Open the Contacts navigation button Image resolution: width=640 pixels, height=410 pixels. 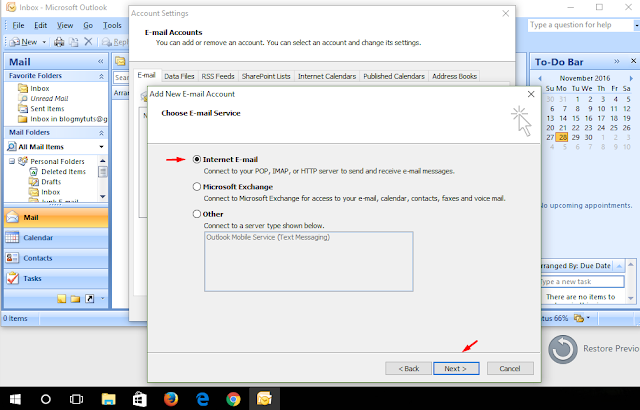point(56,258)
